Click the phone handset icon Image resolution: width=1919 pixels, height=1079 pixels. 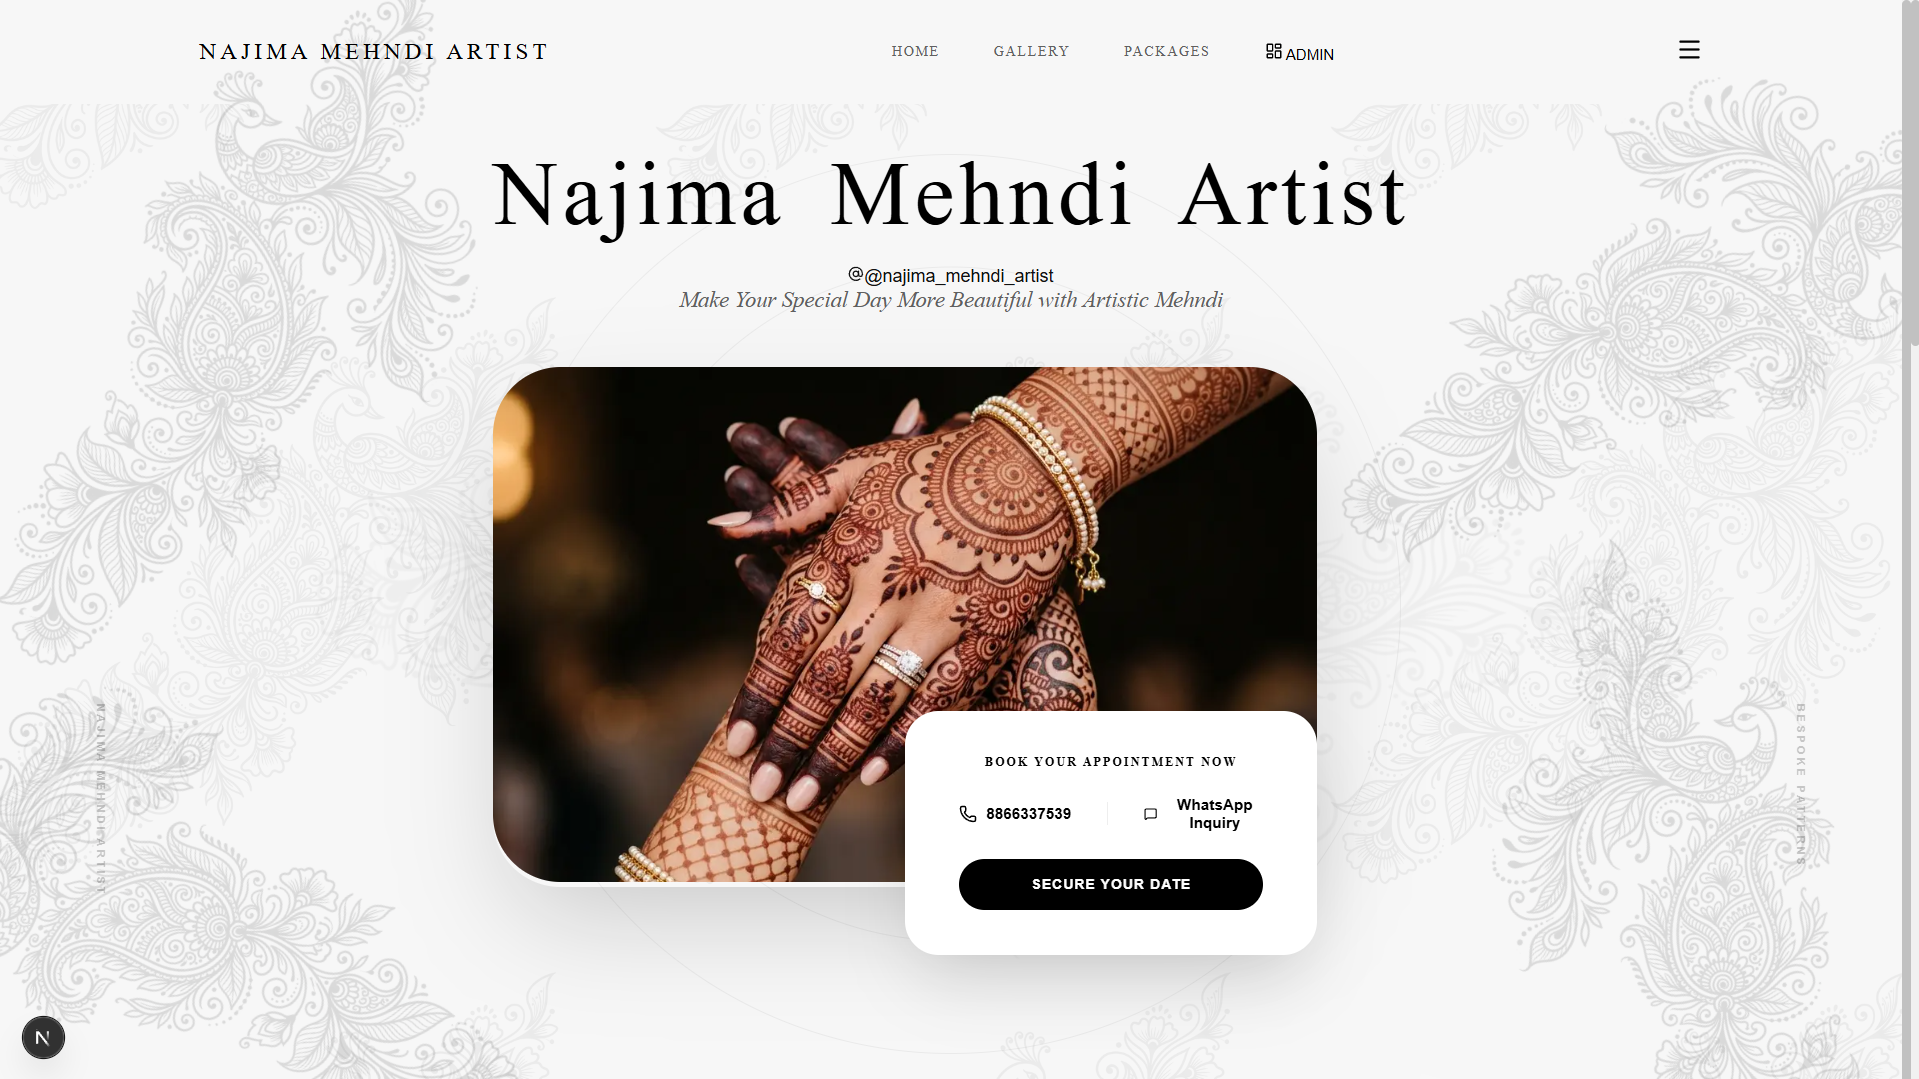point(967,814)
